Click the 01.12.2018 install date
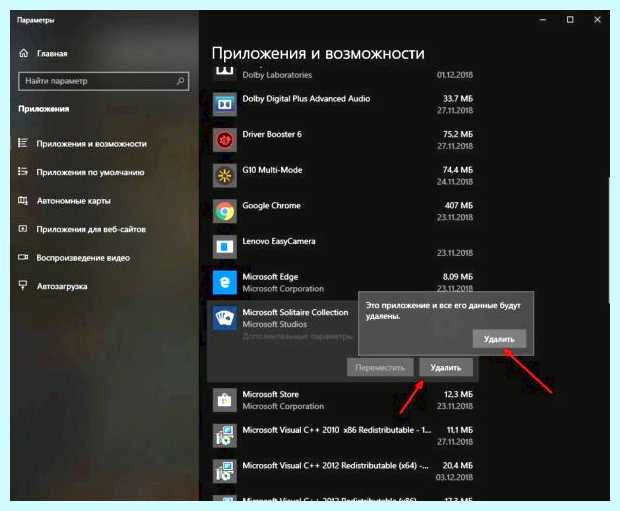The width and height of the screenshot is (620, 511). (x=455, y=75)
